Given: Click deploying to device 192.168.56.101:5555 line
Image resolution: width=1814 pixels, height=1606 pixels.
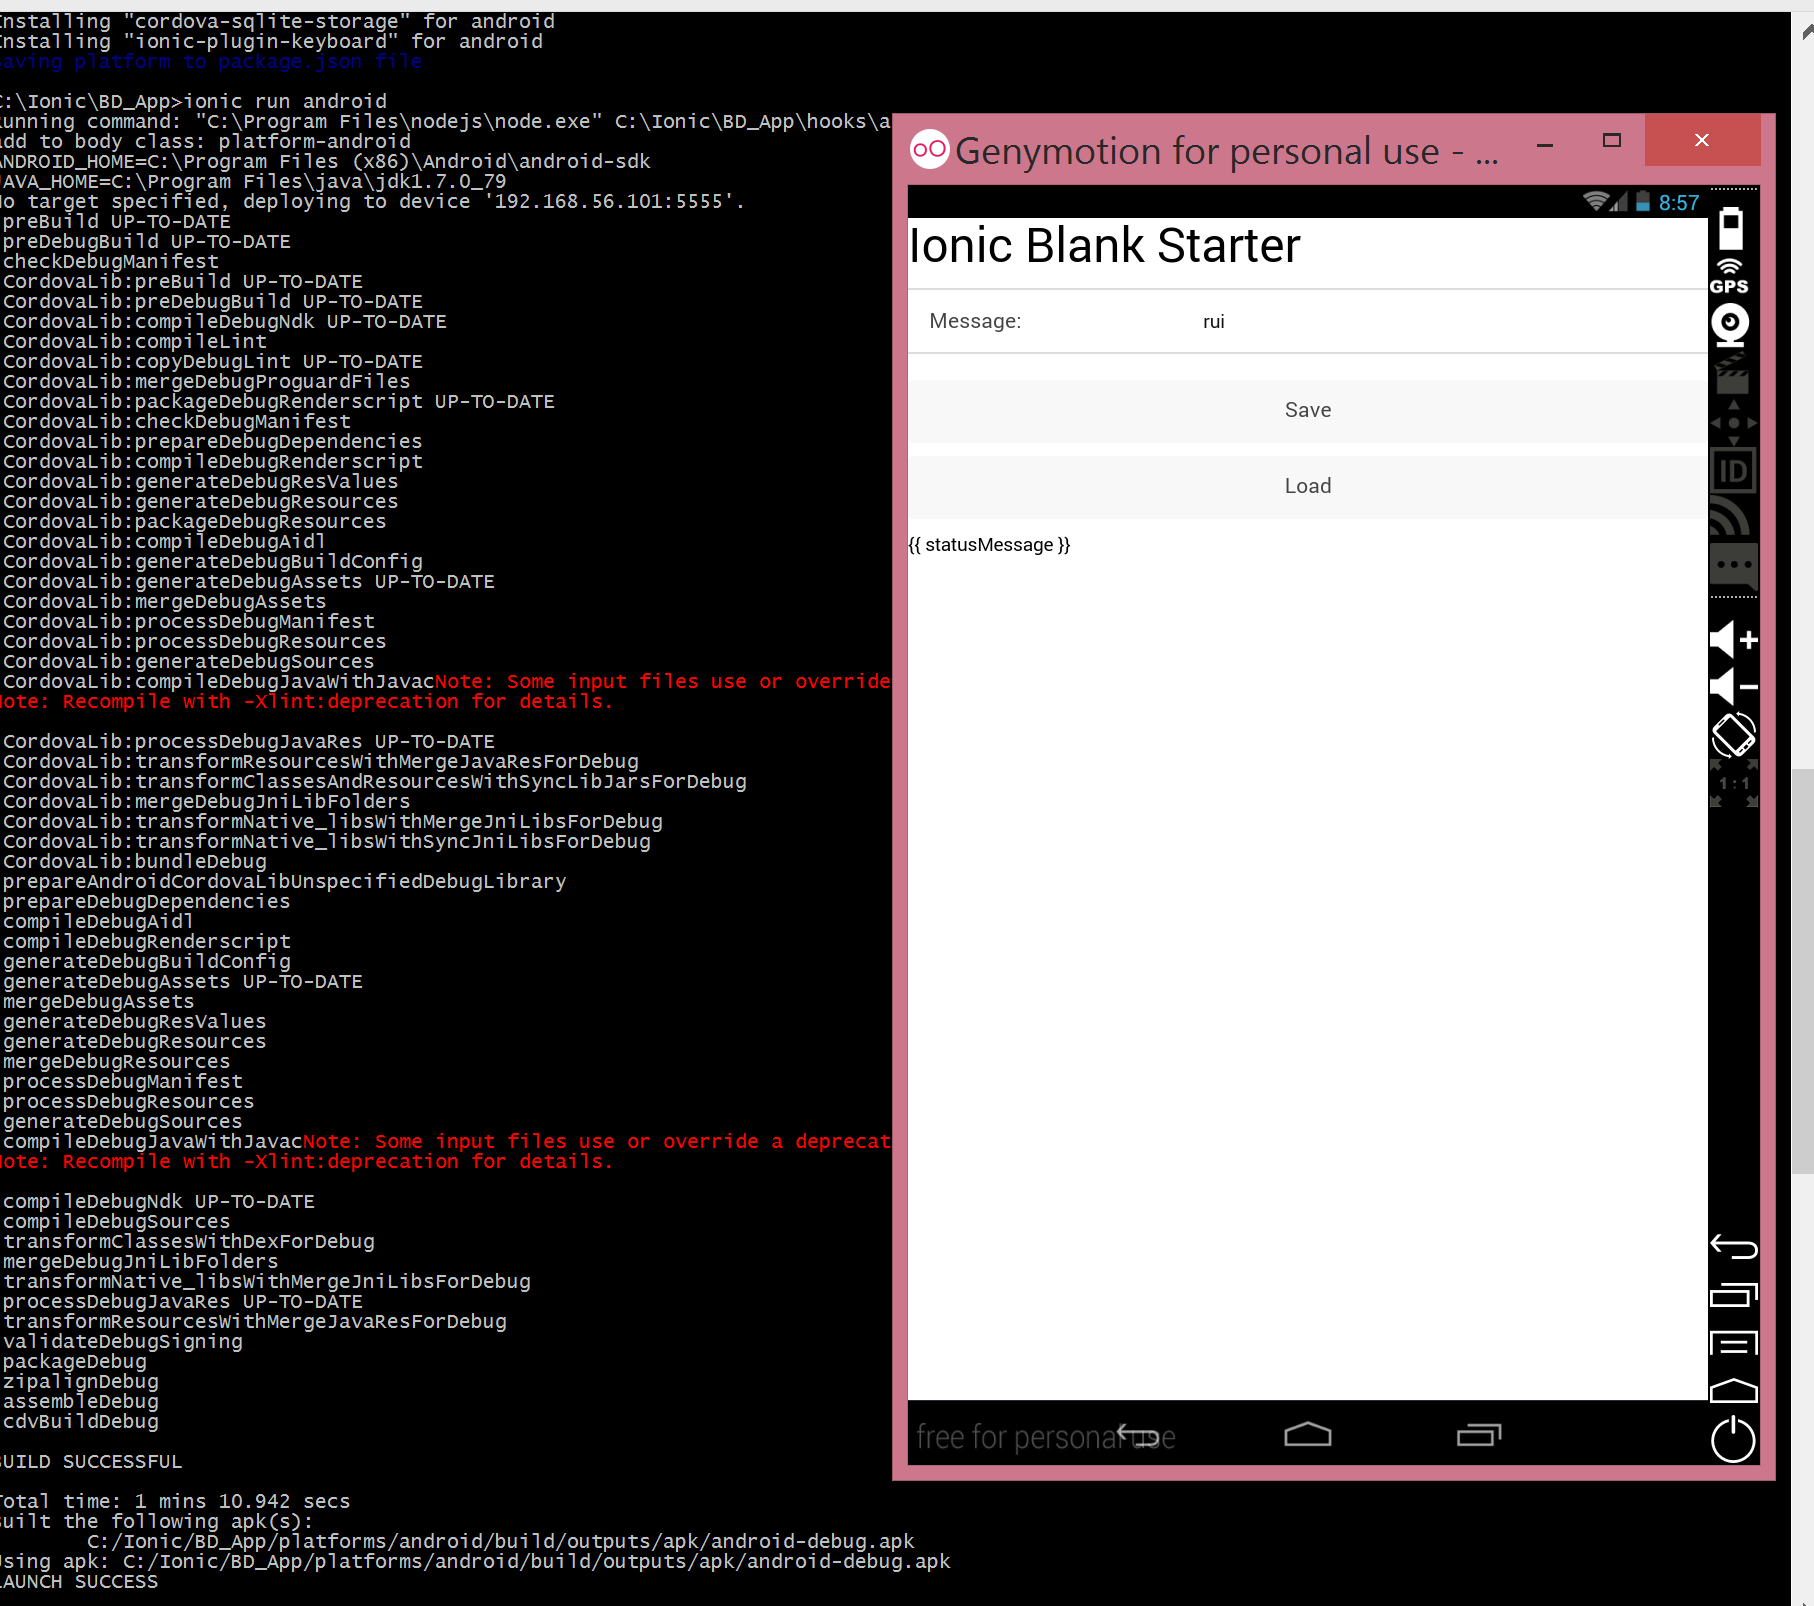Looking at the screenshot, I should (x=372, y=201).
